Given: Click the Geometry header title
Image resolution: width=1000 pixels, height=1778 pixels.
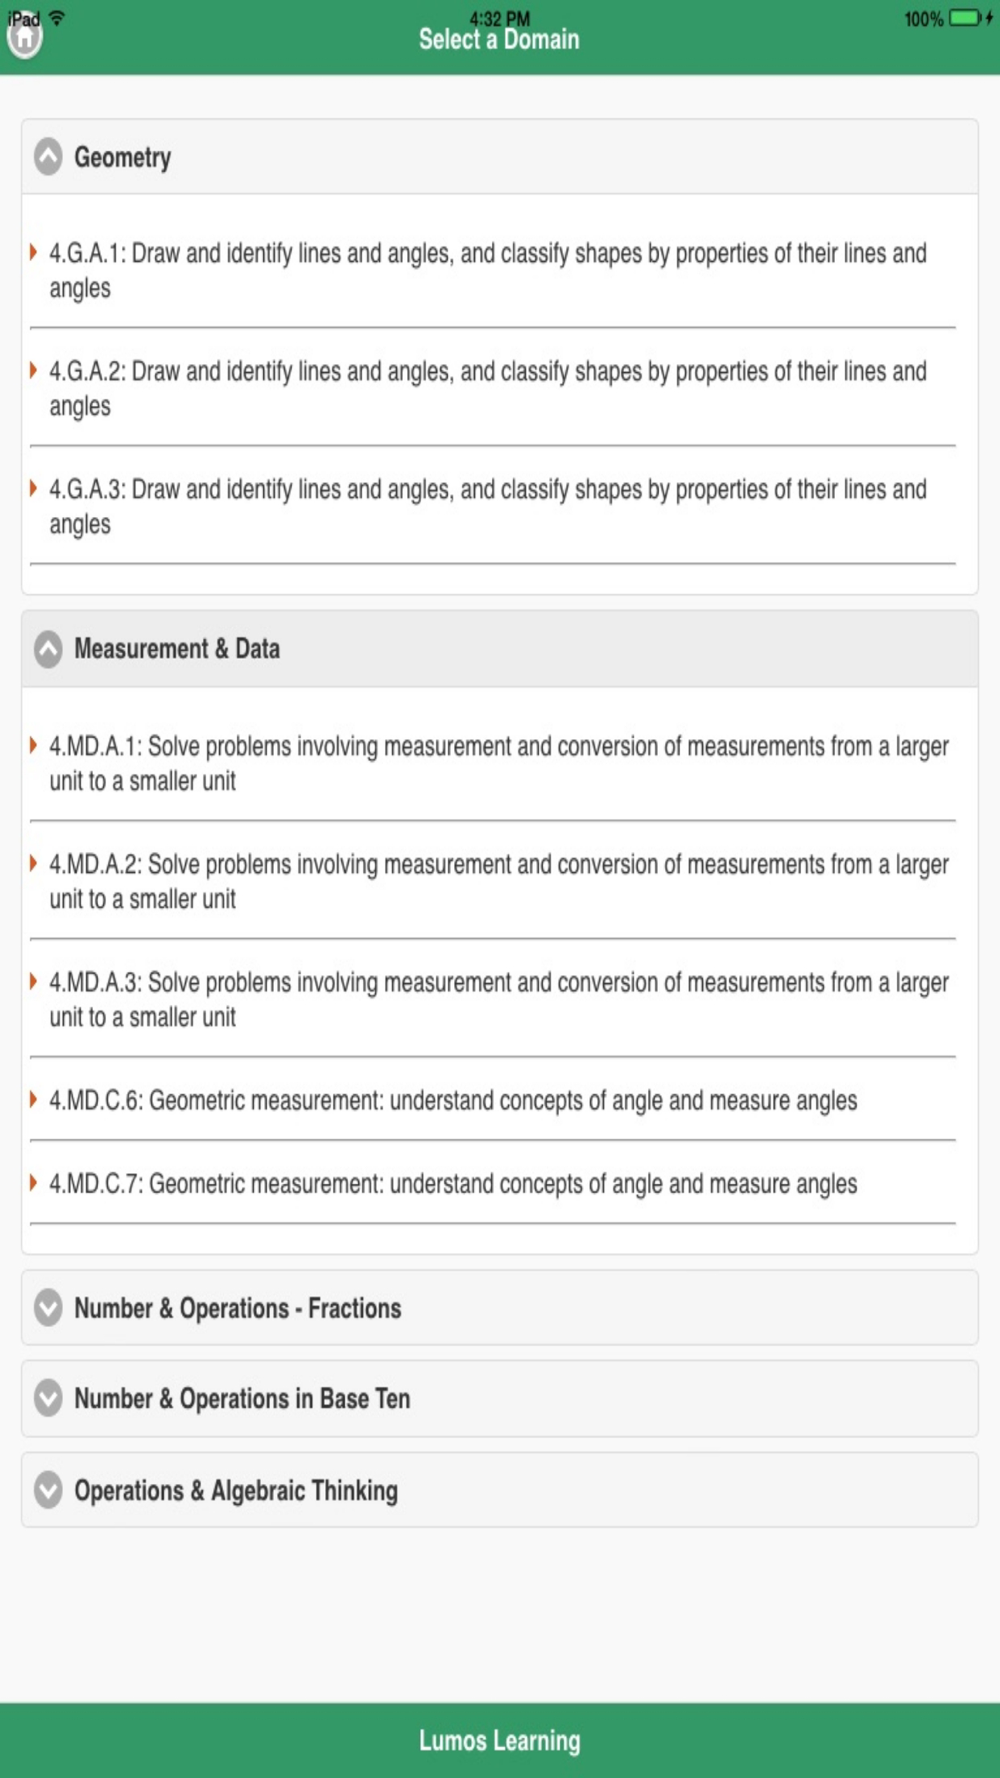Looking at the screenshot, I should [x=123, y=157].
